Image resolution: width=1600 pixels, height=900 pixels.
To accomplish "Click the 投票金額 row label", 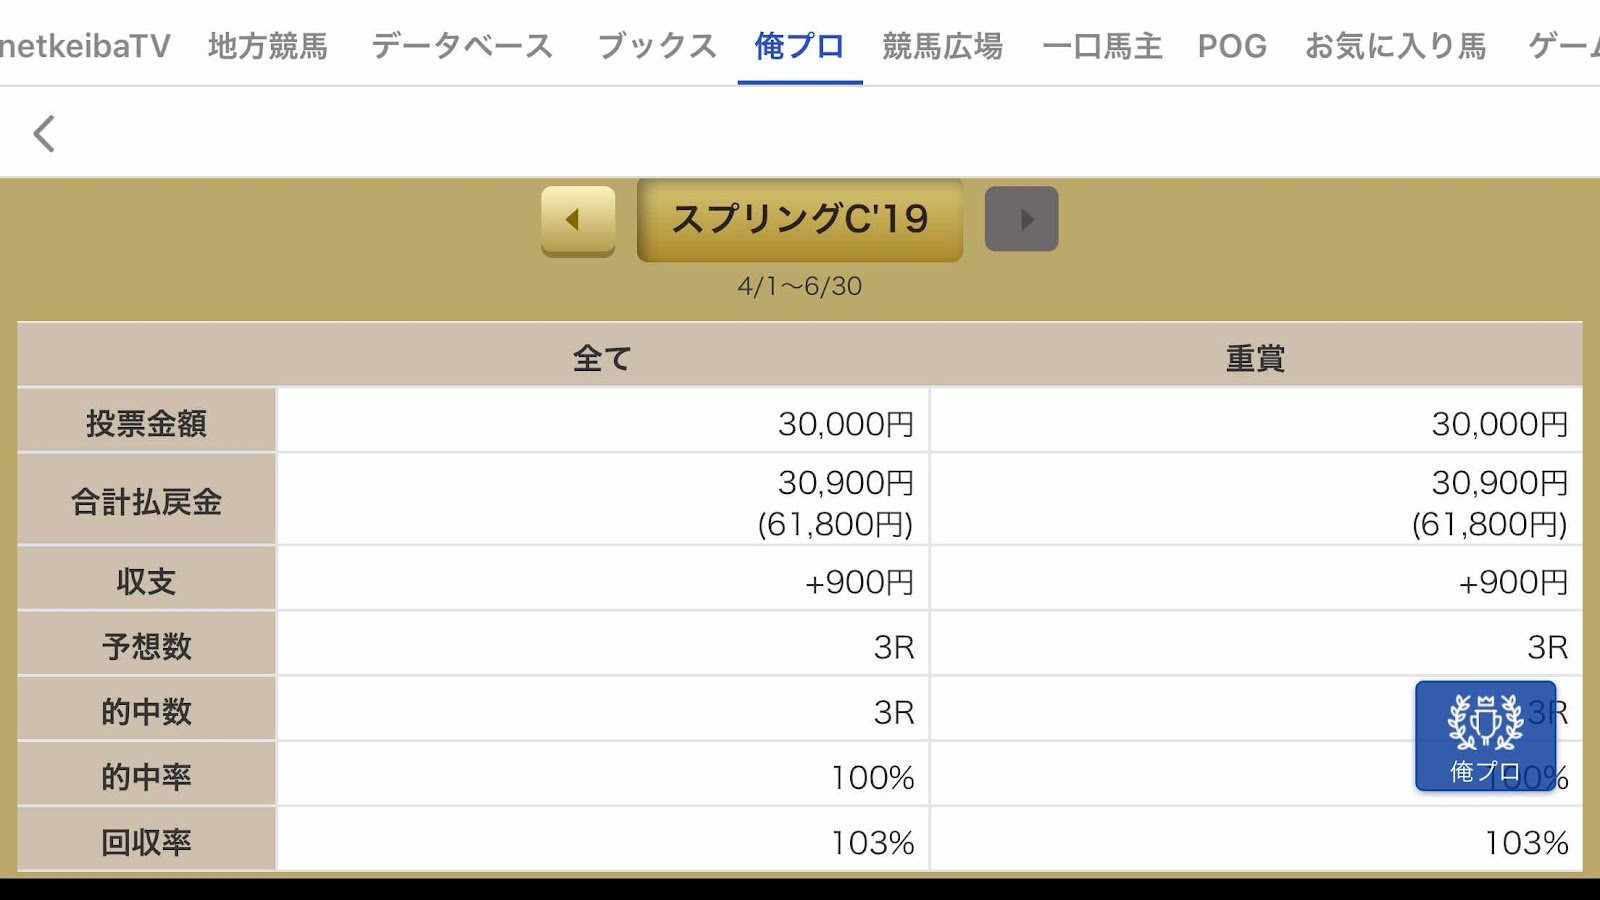I will click(146, 423).
